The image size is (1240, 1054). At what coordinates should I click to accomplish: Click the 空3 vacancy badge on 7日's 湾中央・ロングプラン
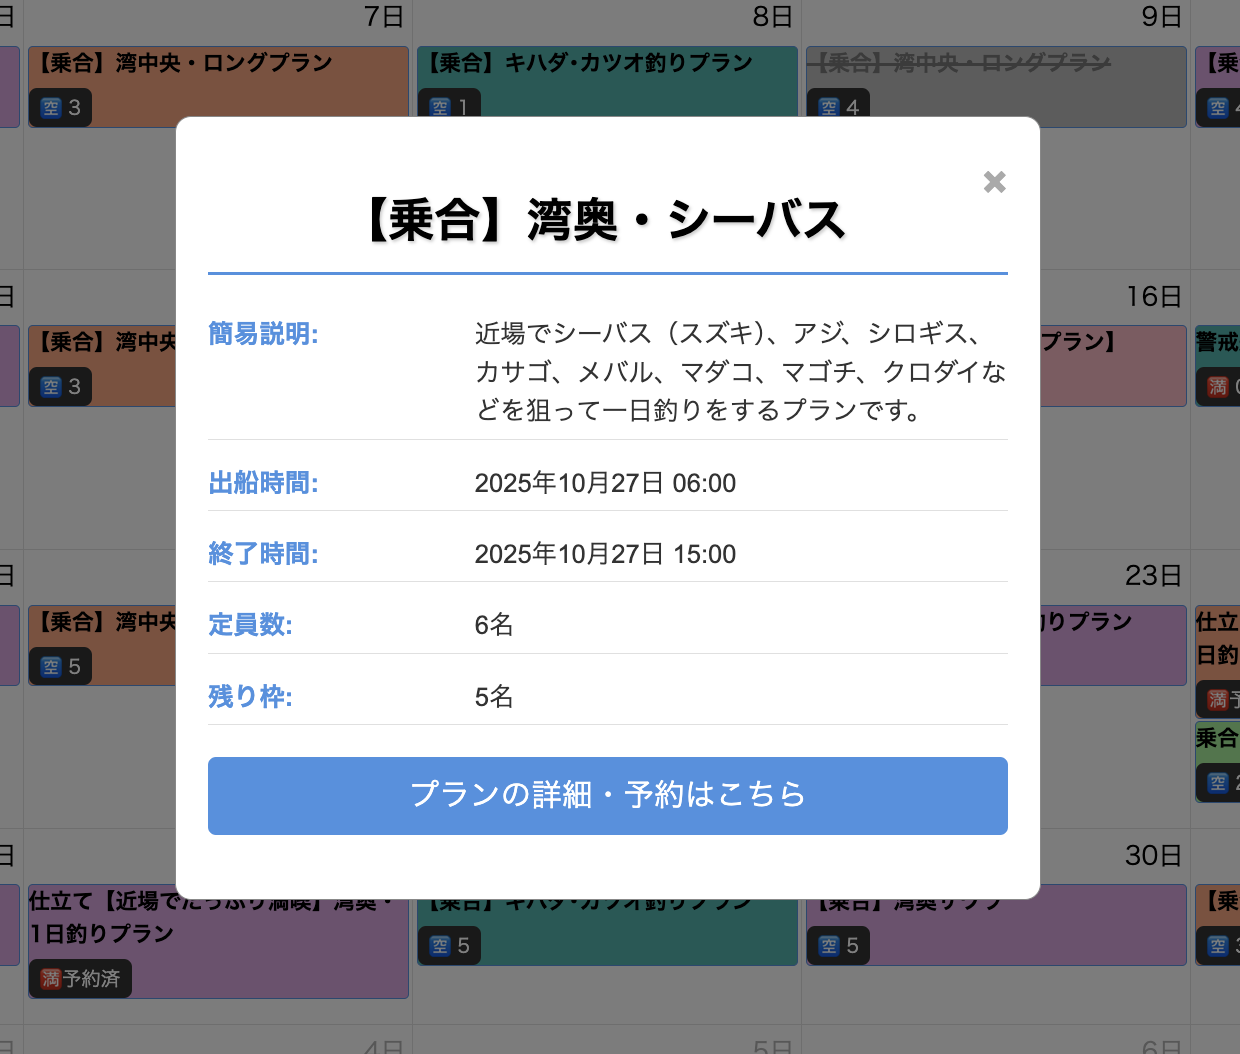coord(60,107)
